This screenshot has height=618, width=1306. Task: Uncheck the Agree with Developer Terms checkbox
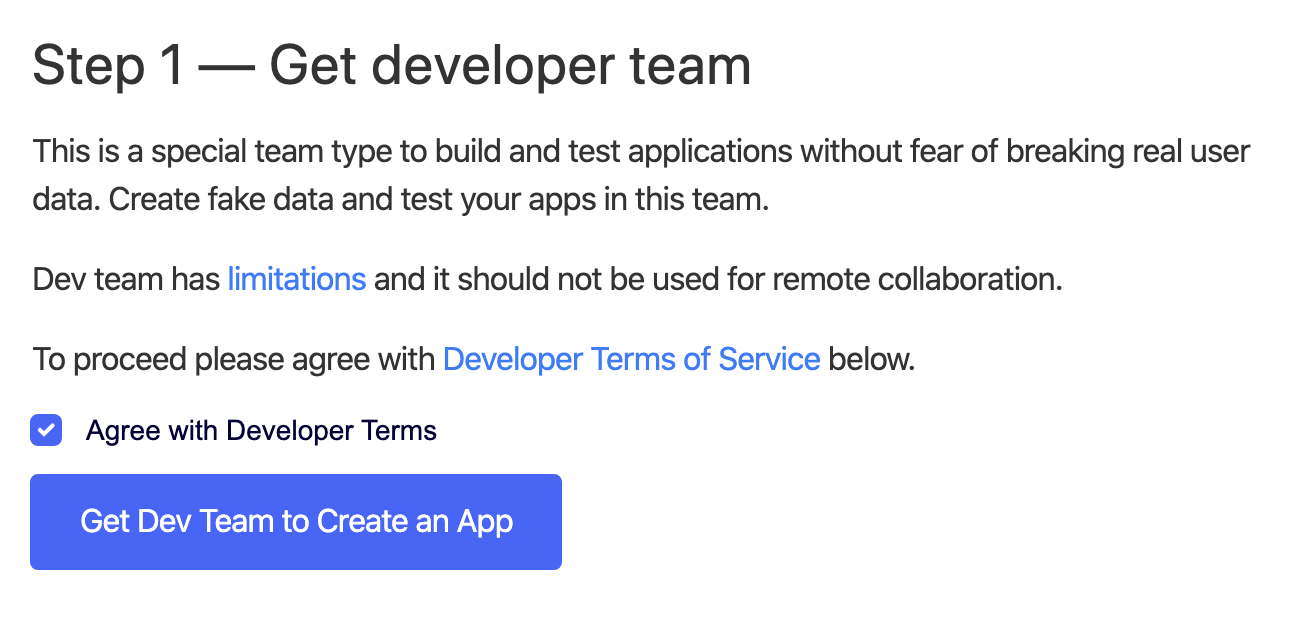click(x=46, y=431)
